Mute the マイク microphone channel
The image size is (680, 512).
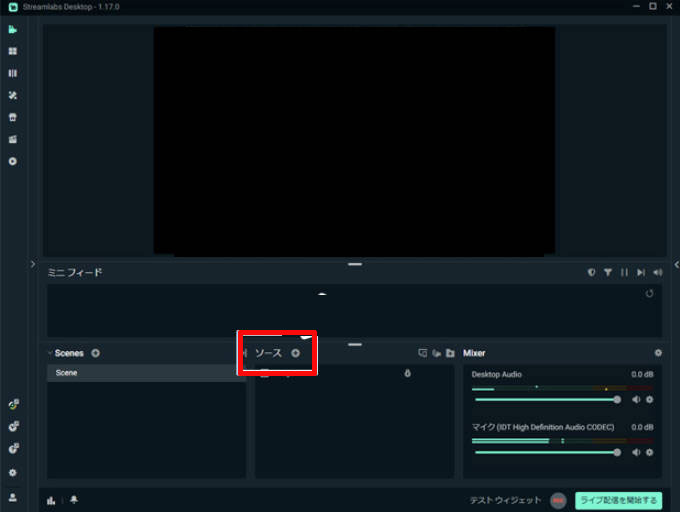pyautogui.click(x=636, y=452)
